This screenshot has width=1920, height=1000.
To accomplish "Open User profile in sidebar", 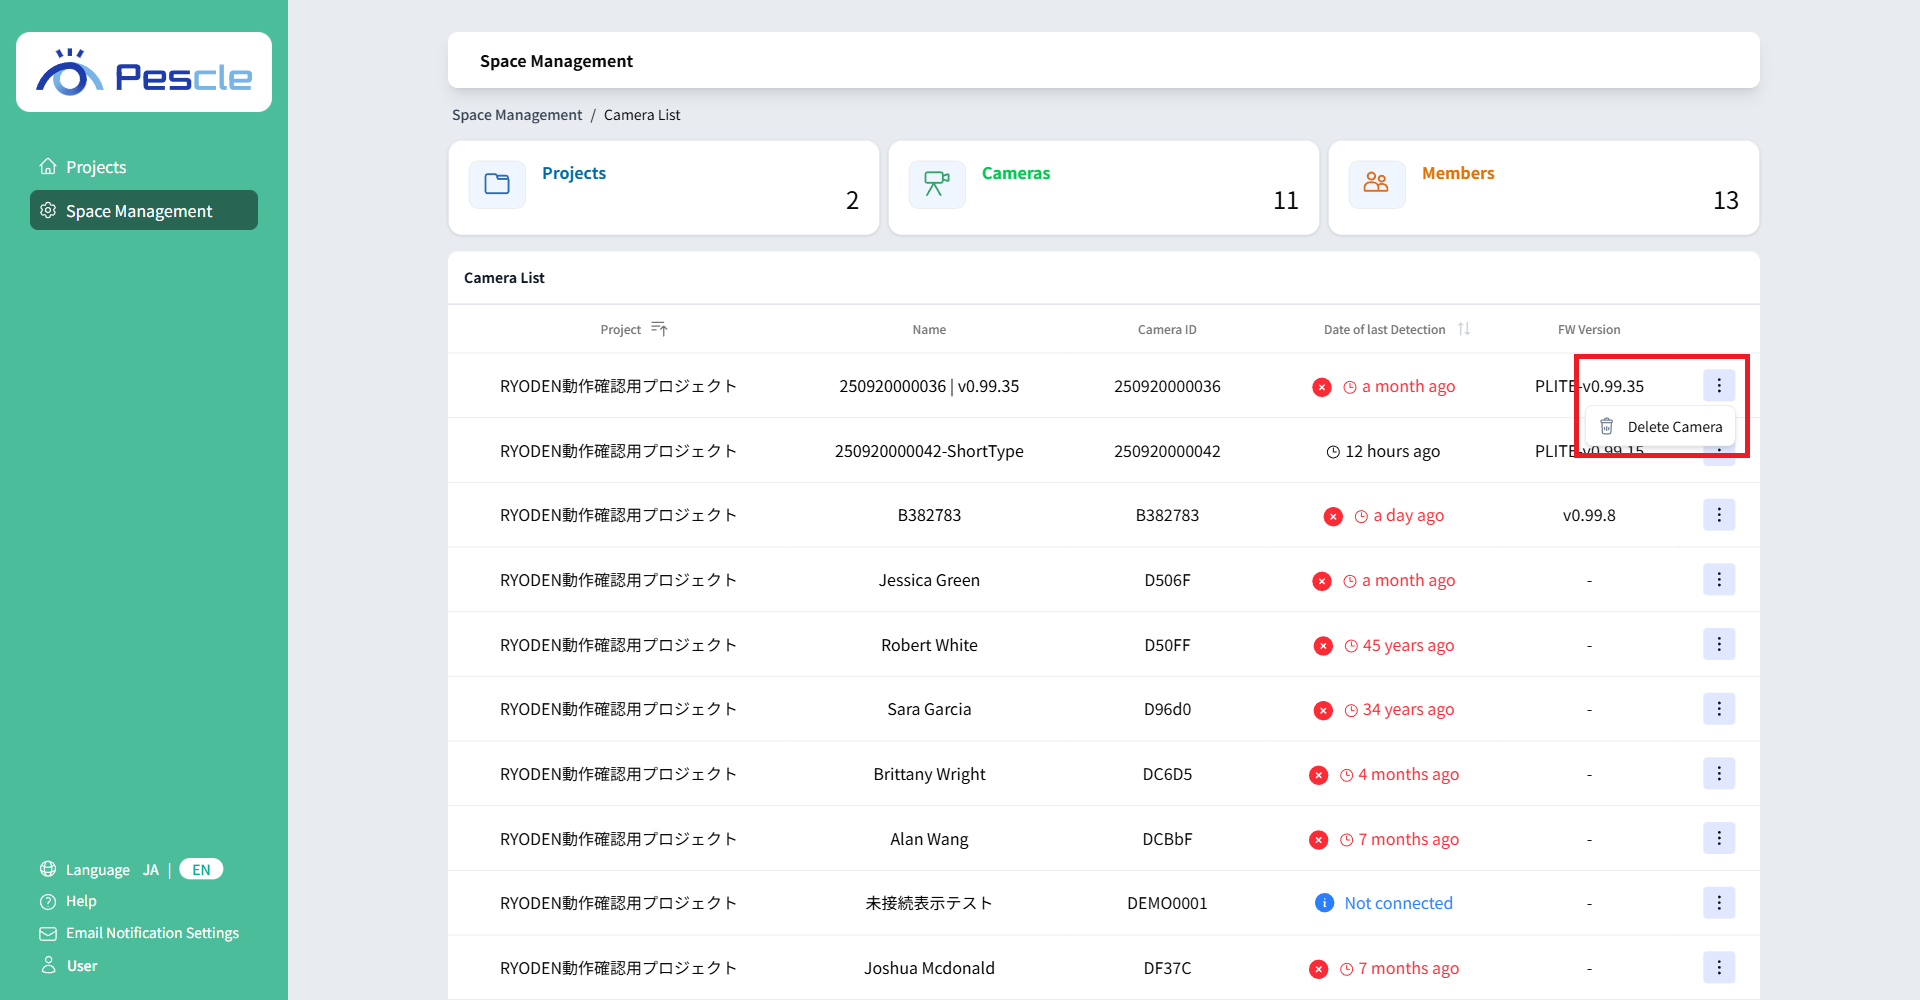I will coord(82,966).
